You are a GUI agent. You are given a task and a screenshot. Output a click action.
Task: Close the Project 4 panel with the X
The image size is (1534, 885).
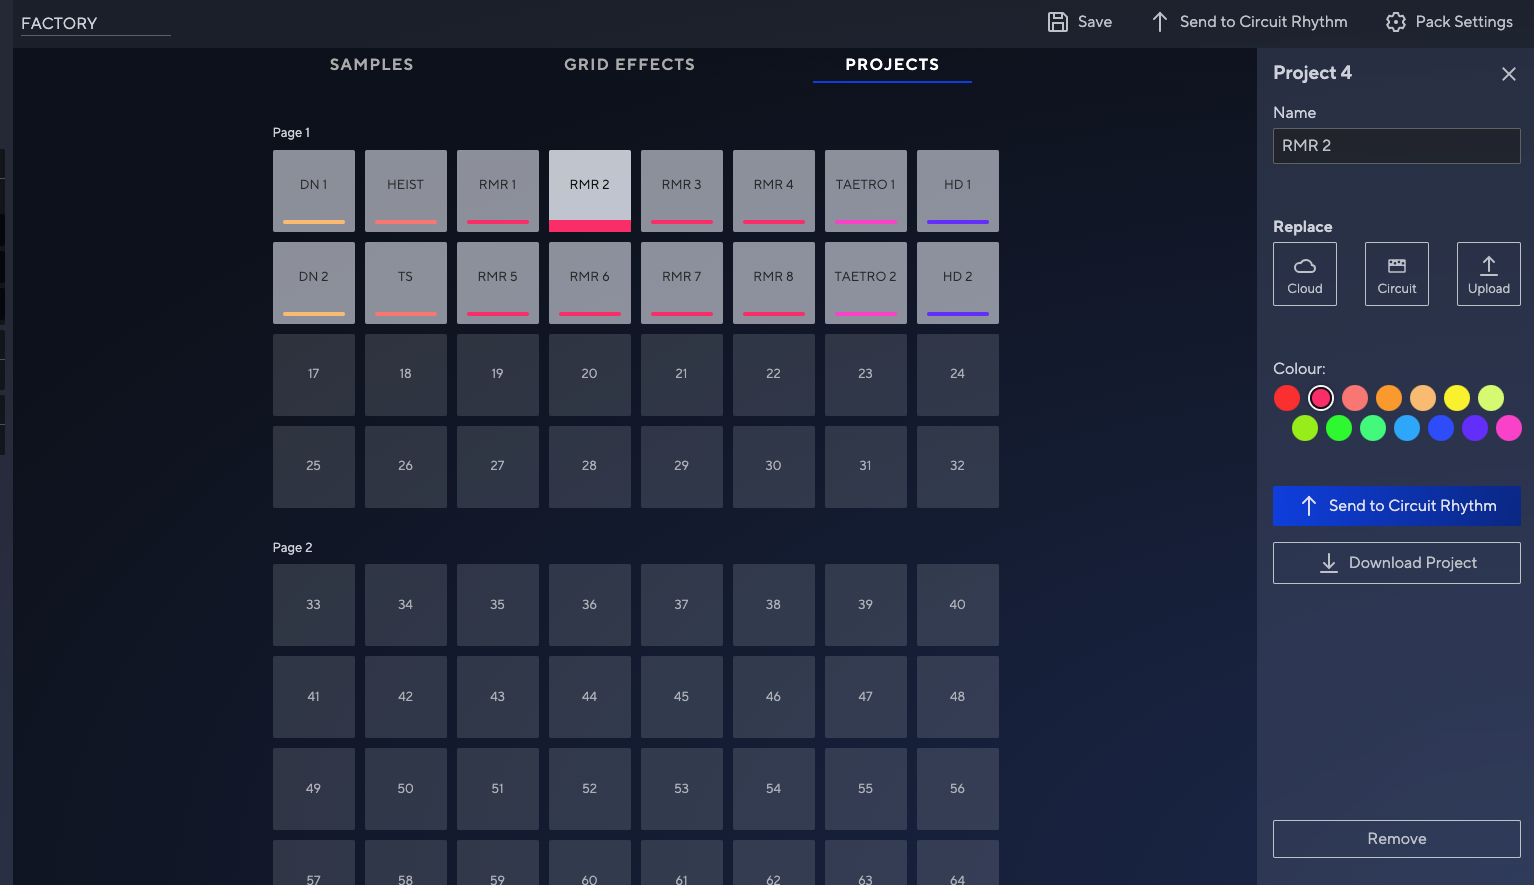[1509, 73]
